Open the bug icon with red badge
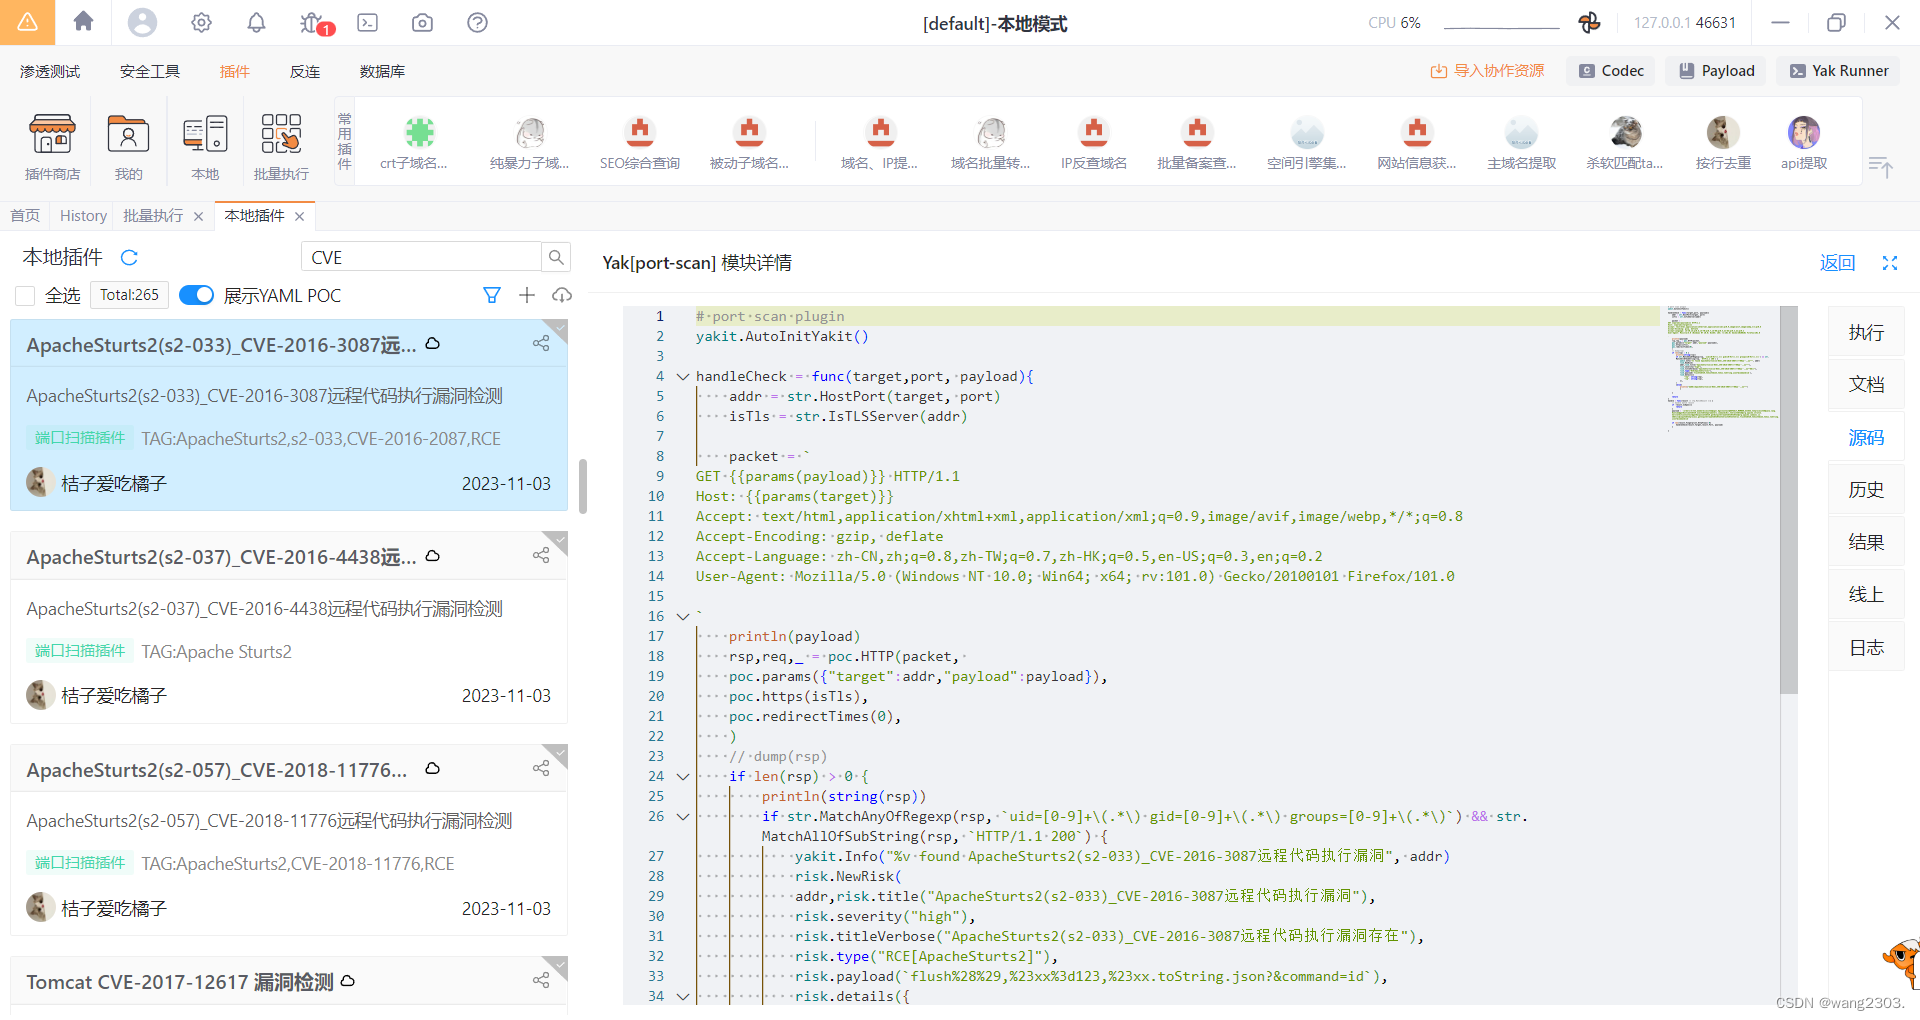This screenshot has height=1020, width=1920. pyautogui.click(x=314, y=23)
